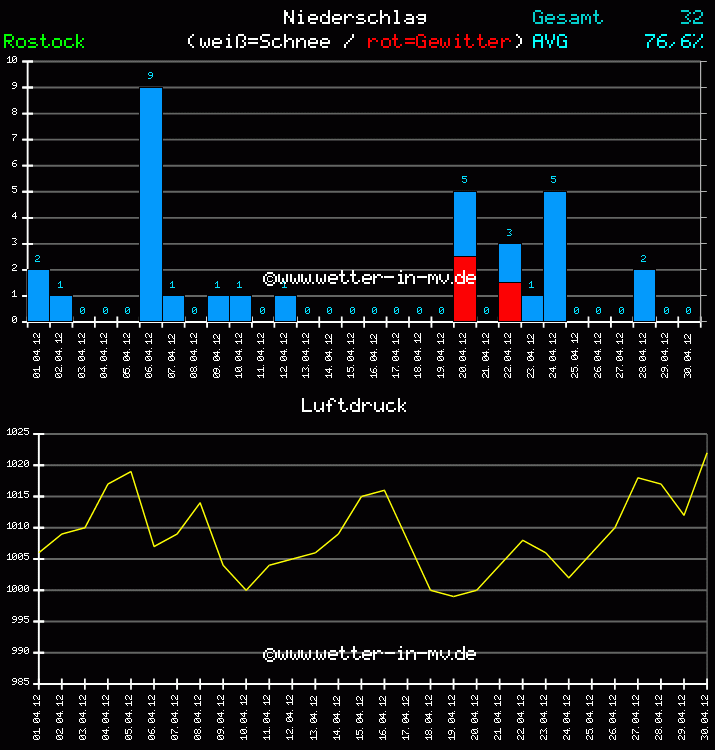Open the wetter-in-mv.de link in pressure chart
The image size is (715, 750).
(x=369, y=653)
